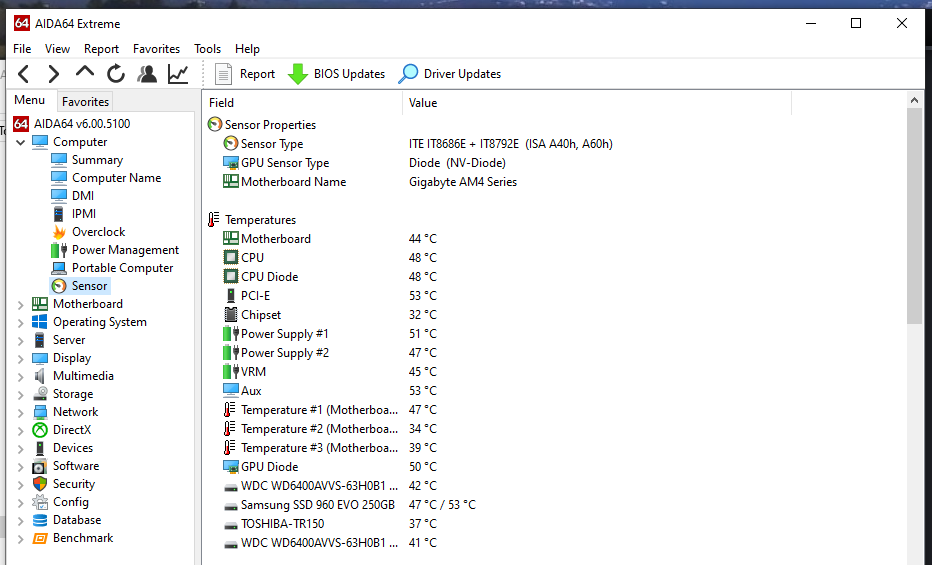Image resolution: width=932 pixels, height=565 pixels.
Task: Open the Portable Computer laptop icon
Action: click(59, 268)
